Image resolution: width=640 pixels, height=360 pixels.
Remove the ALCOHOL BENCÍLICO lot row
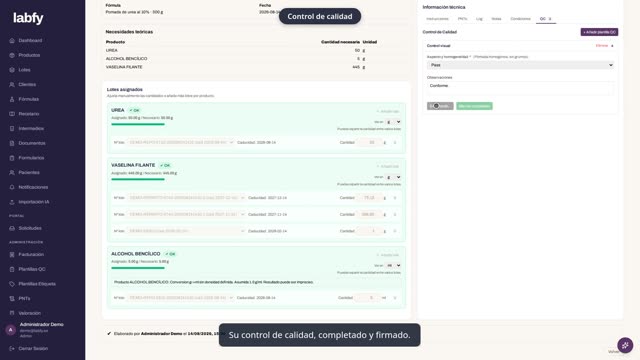[x=395, y=298]
